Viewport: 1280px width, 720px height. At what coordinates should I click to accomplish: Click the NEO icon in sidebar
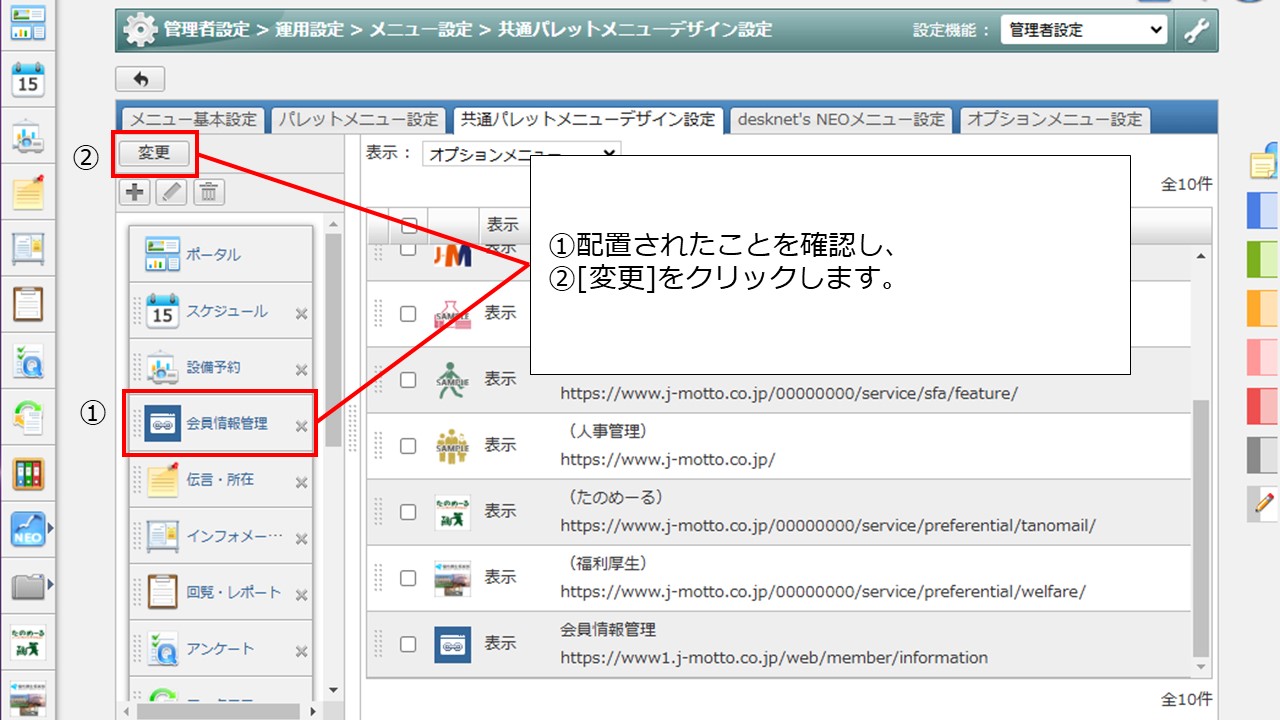[27, 529]
